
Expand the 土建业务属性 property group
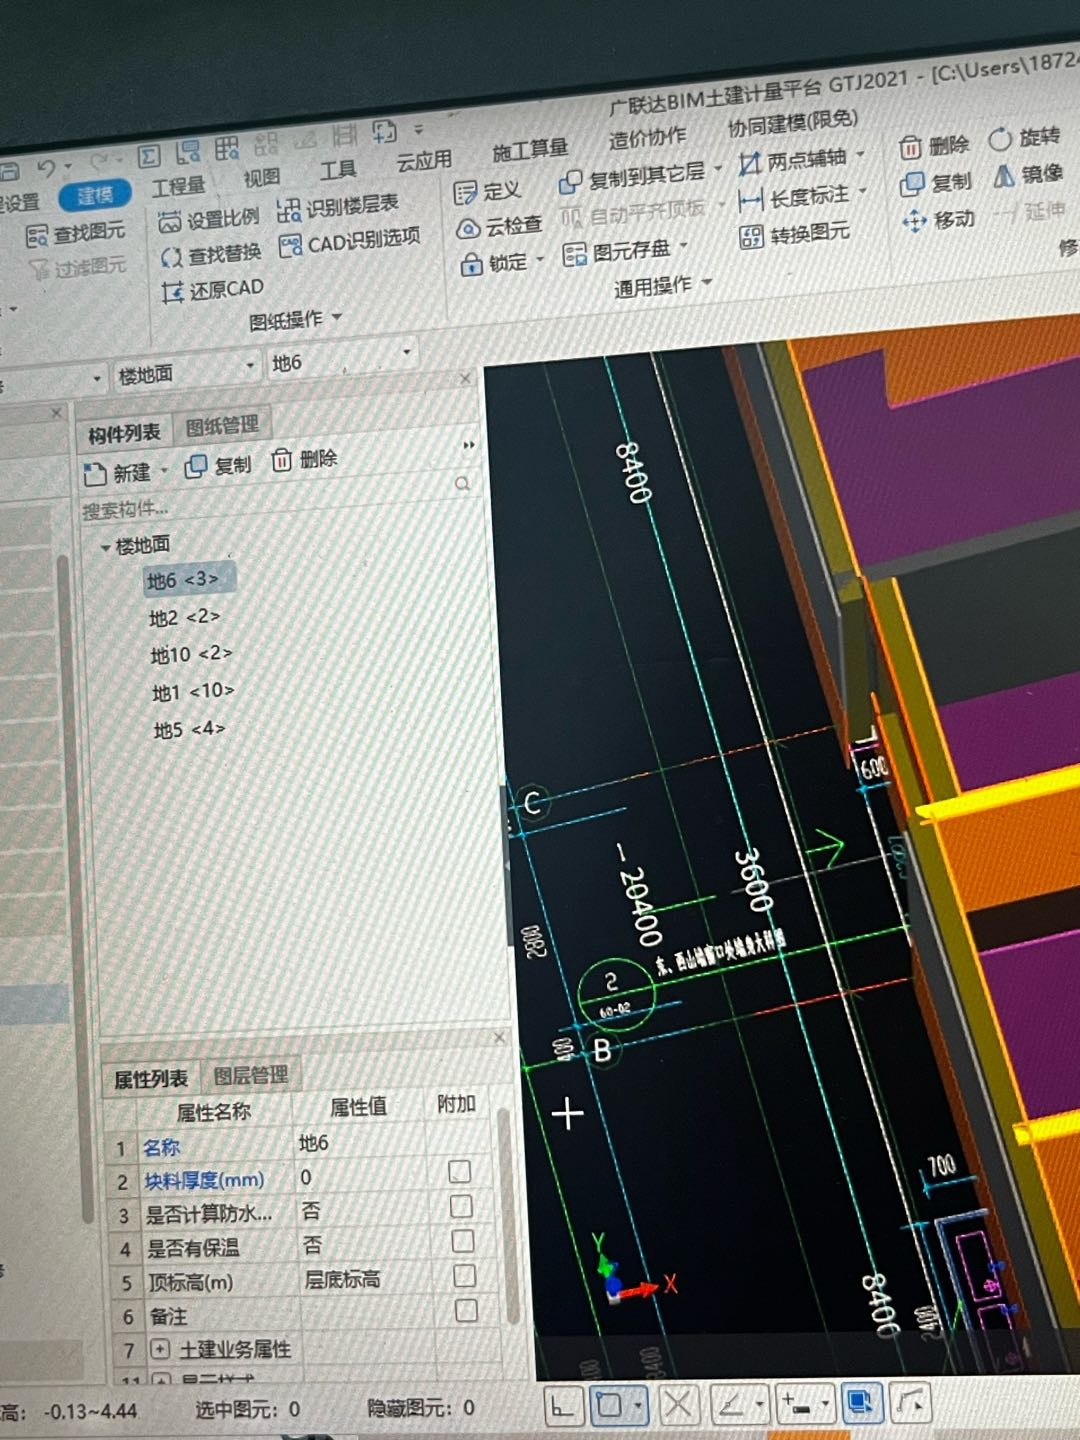pos(159,1349)
